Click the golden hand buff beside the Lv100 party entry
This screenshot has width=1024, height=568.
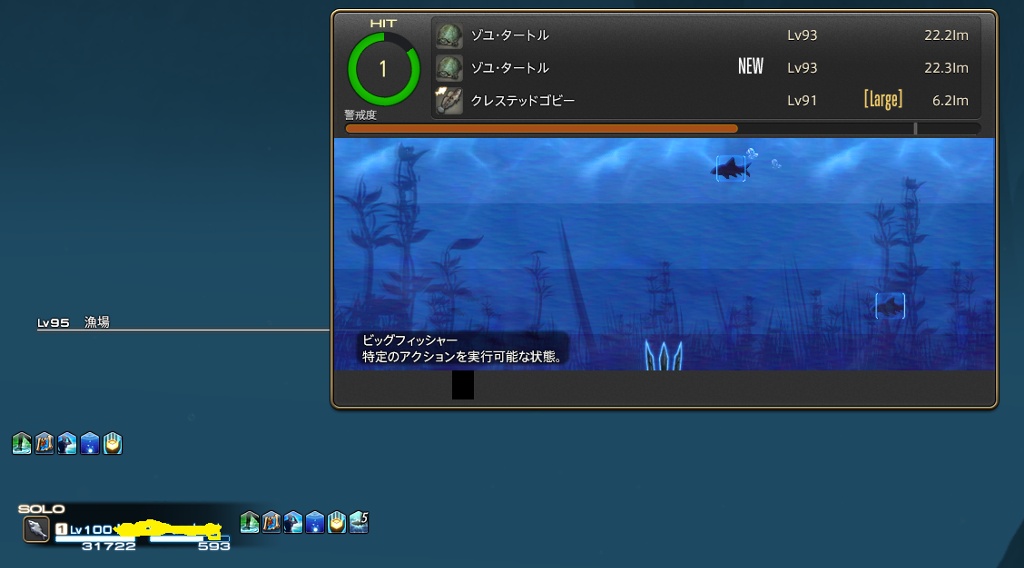coord(336,522)
